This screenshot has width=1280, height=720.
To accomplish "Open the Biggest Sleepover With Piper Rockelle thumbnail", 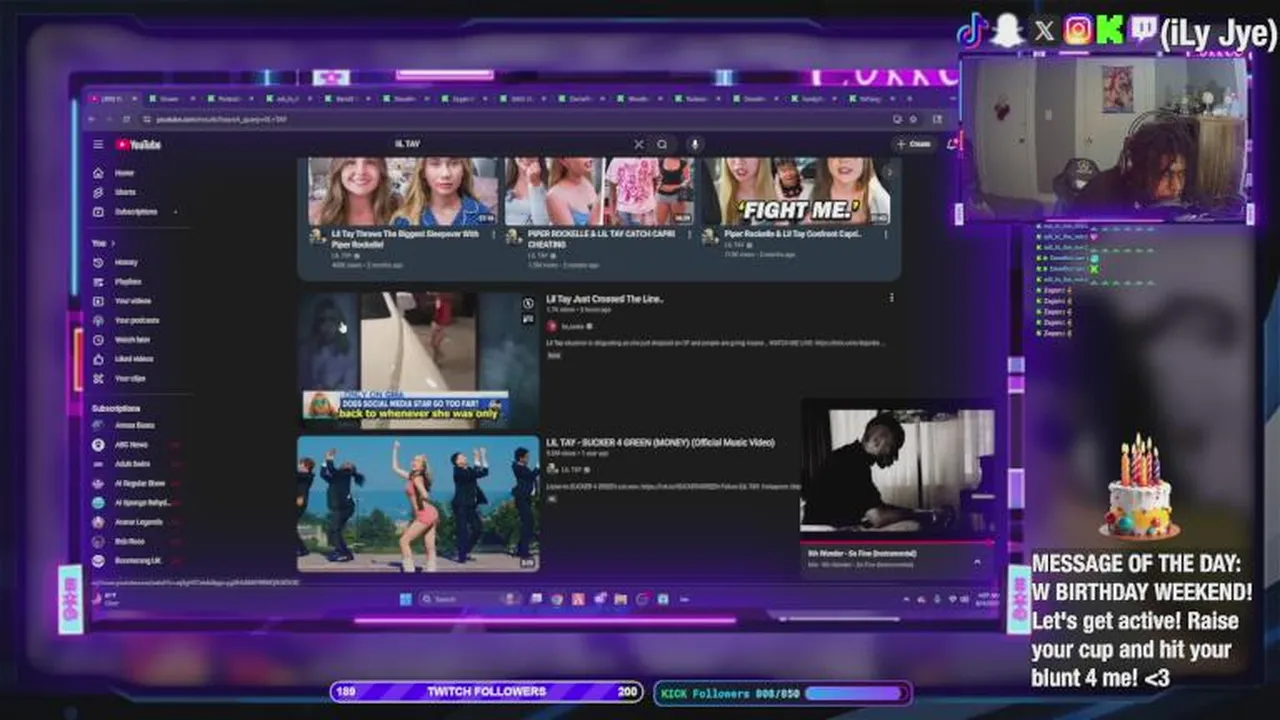I will tap(403, 191).
